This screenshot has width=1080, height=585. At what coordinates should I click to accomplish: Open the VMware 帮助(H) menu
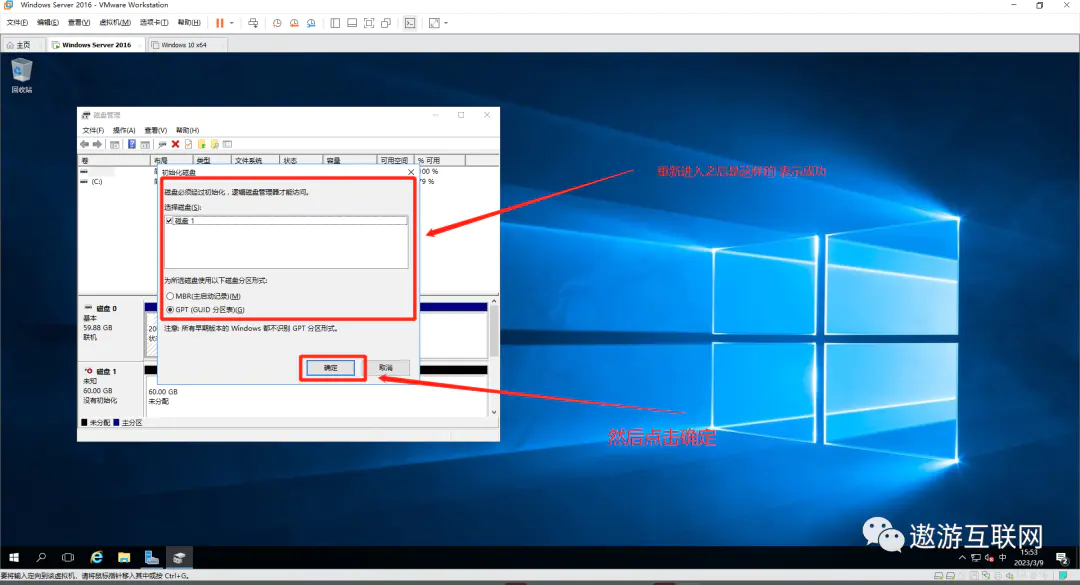pos(189,23)
